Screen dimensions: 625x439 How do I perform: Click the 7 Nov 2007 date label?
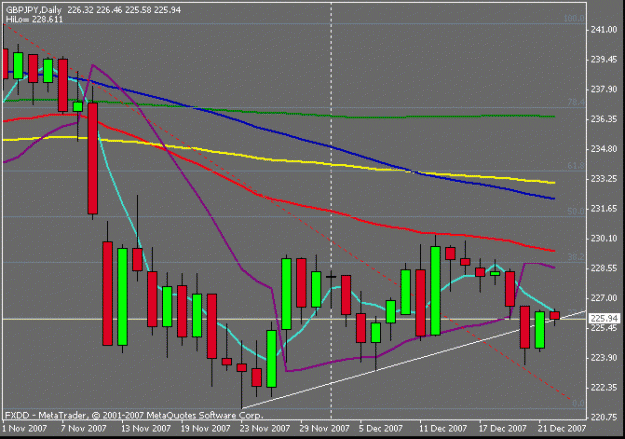(x=84, y=429)
